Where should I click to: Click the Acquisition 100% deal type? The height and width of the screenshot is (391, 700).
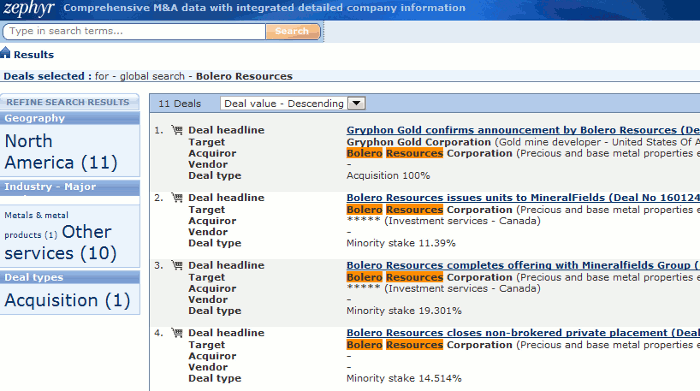388,175
